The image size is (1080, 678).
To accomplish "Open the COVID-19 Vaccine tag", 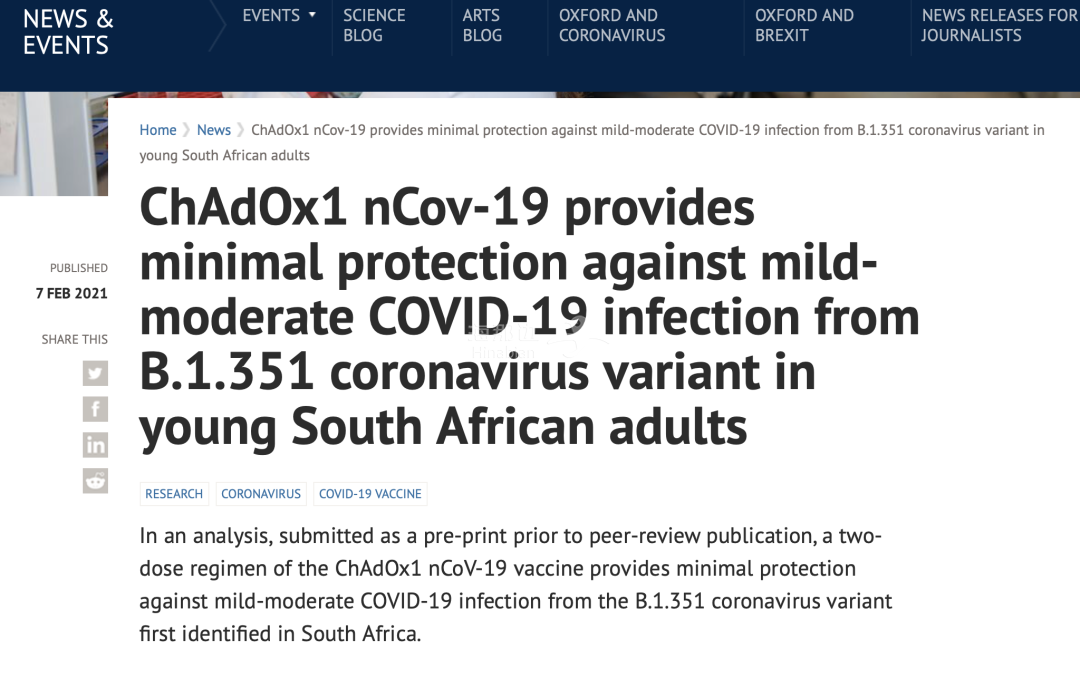I will [x=370, y=494].
